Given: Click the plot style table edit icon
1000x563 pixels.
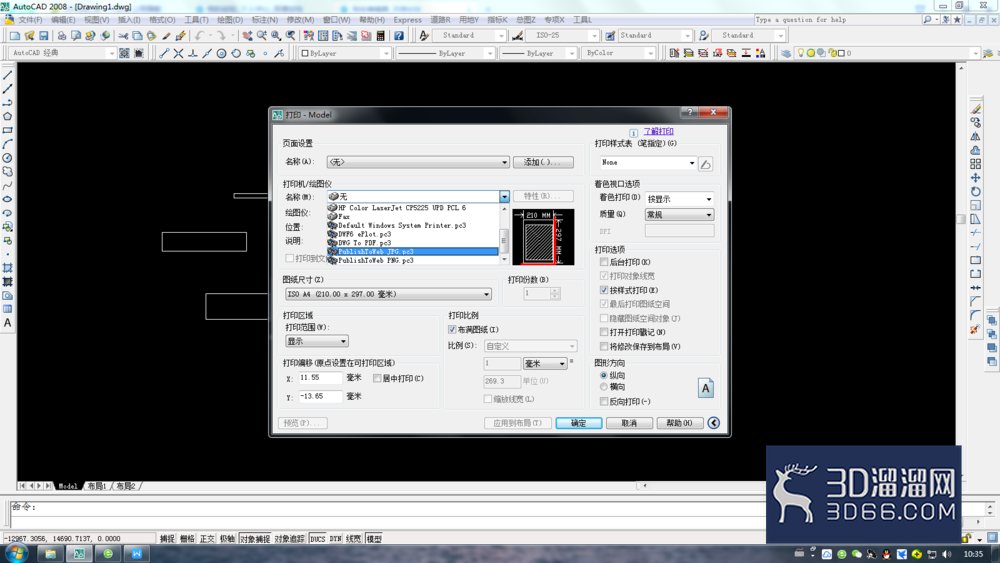Looking at the screenshot, I should click(705, 164).
